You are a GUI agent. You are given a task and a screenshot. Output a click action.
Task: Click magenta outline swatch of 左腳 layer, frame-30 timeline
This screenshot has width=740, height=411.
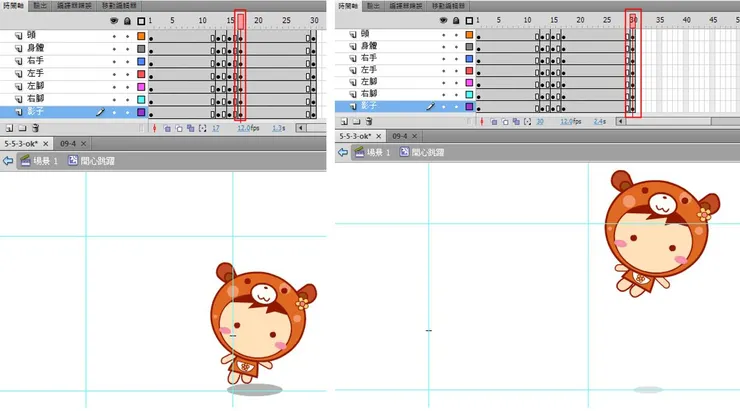[469, 83]
